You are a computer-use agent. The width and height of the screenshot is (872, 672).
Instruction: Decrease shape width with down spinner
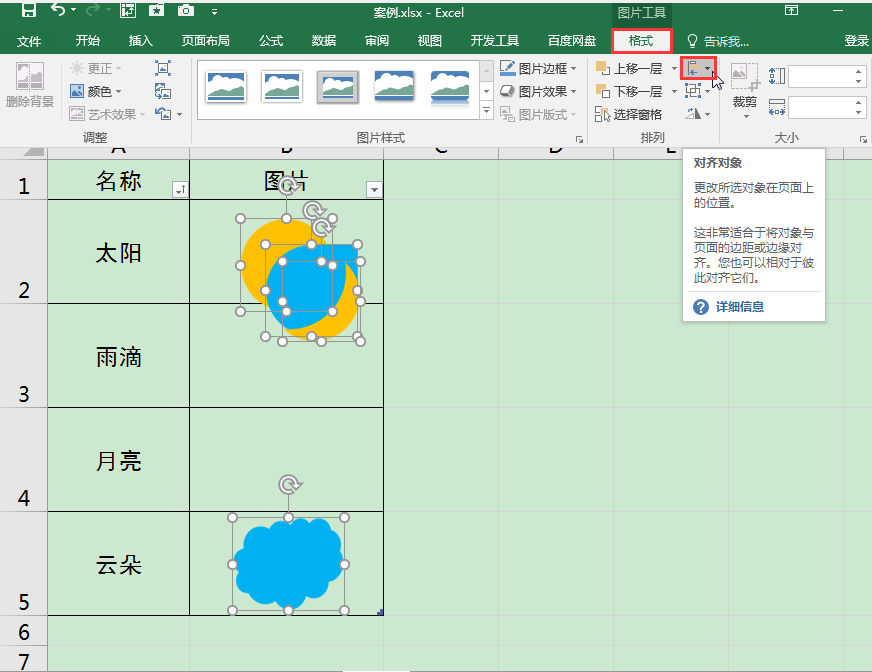point(859,113)
